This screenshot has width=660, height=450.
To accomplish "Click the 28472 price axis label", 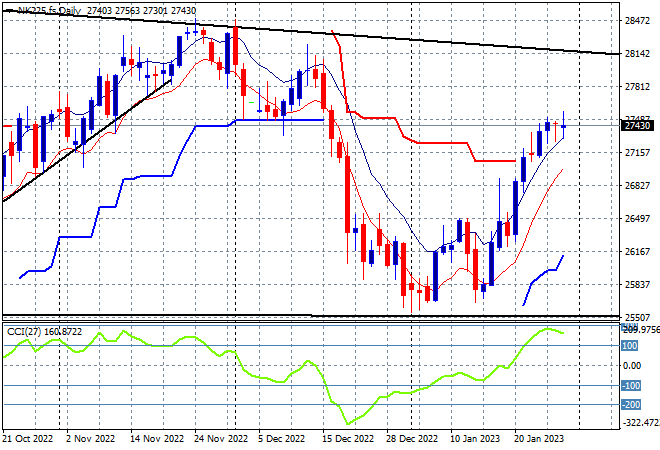I will (x=637, y=21).
